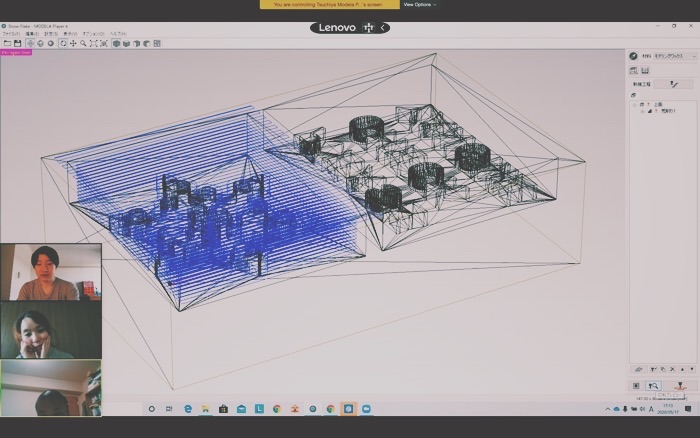Select the bottom participant video thumbnail
700x438 pixels.
pos(51,388)
